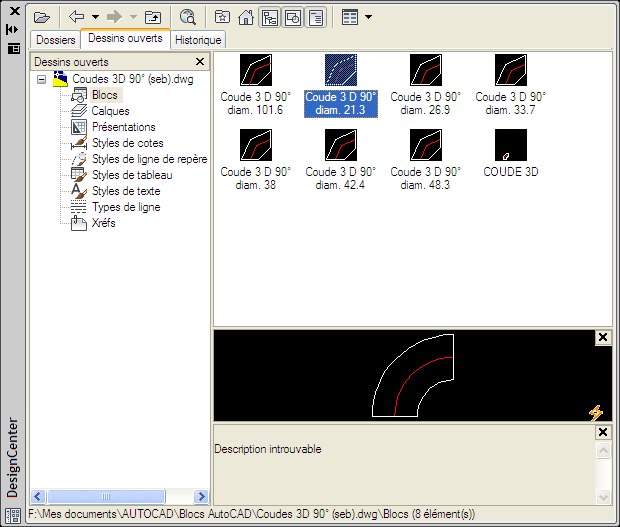
Task: Open the Favorites folder icon
Action: [x=223, y=17]
